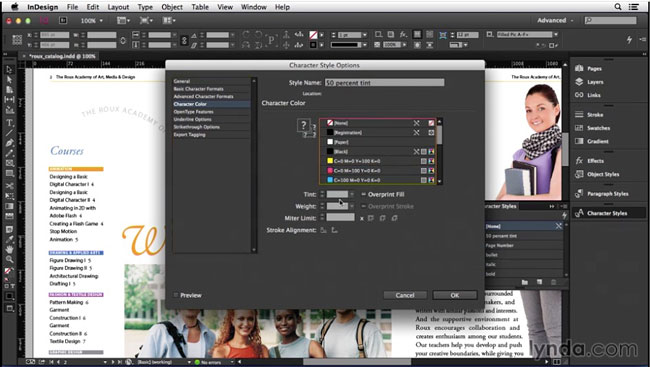Click new style icon in Character Styles panel
Screen dimensions: 650x367
539,282
